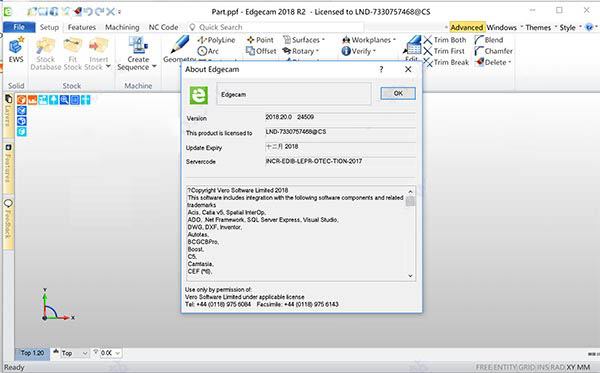Select the Offset geometry tool
600x373 pixels.
(x=261, y=51)
